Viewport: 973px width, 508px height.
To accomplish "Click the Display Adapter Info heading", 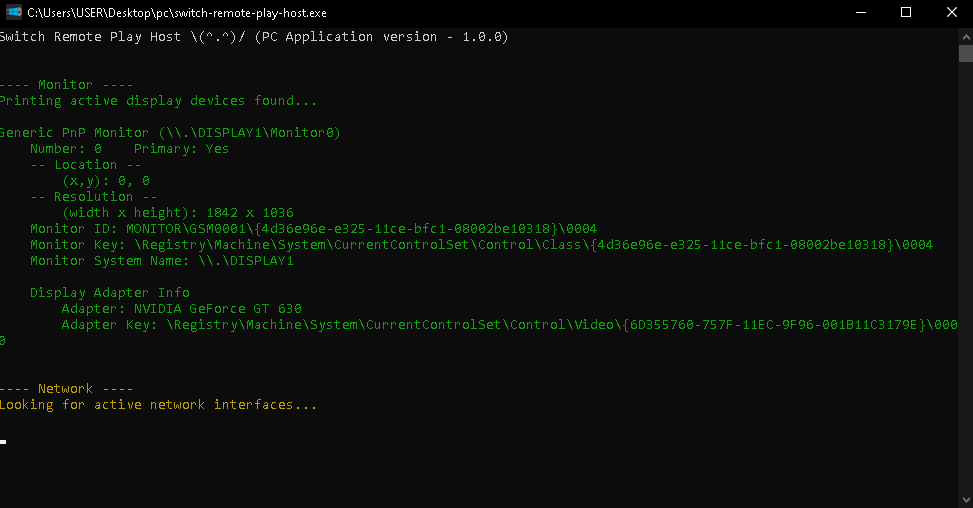I will click(x=110, y=293).
